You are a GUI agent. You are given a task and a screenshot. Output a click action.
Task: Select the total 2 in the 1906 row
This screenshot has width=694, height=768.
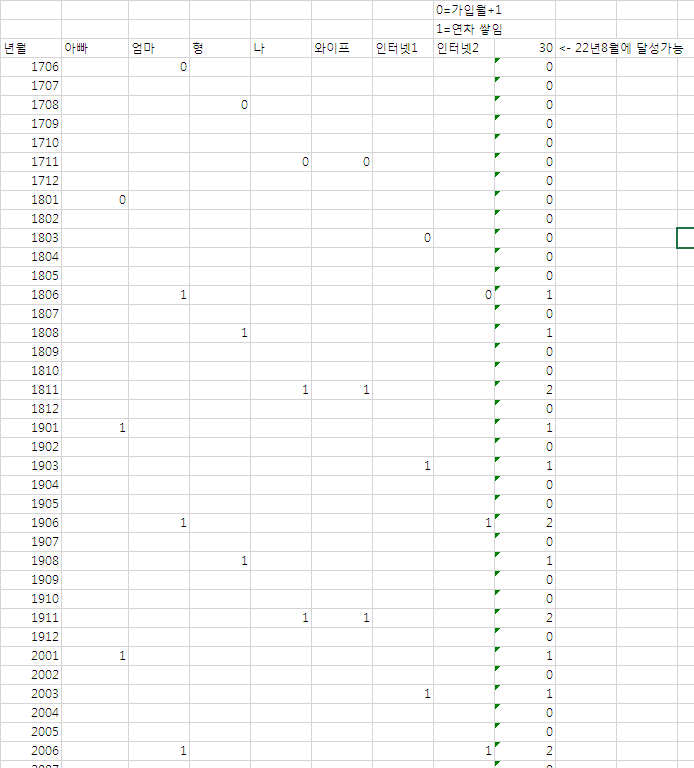pyautogui.click(x=525, y=523)
